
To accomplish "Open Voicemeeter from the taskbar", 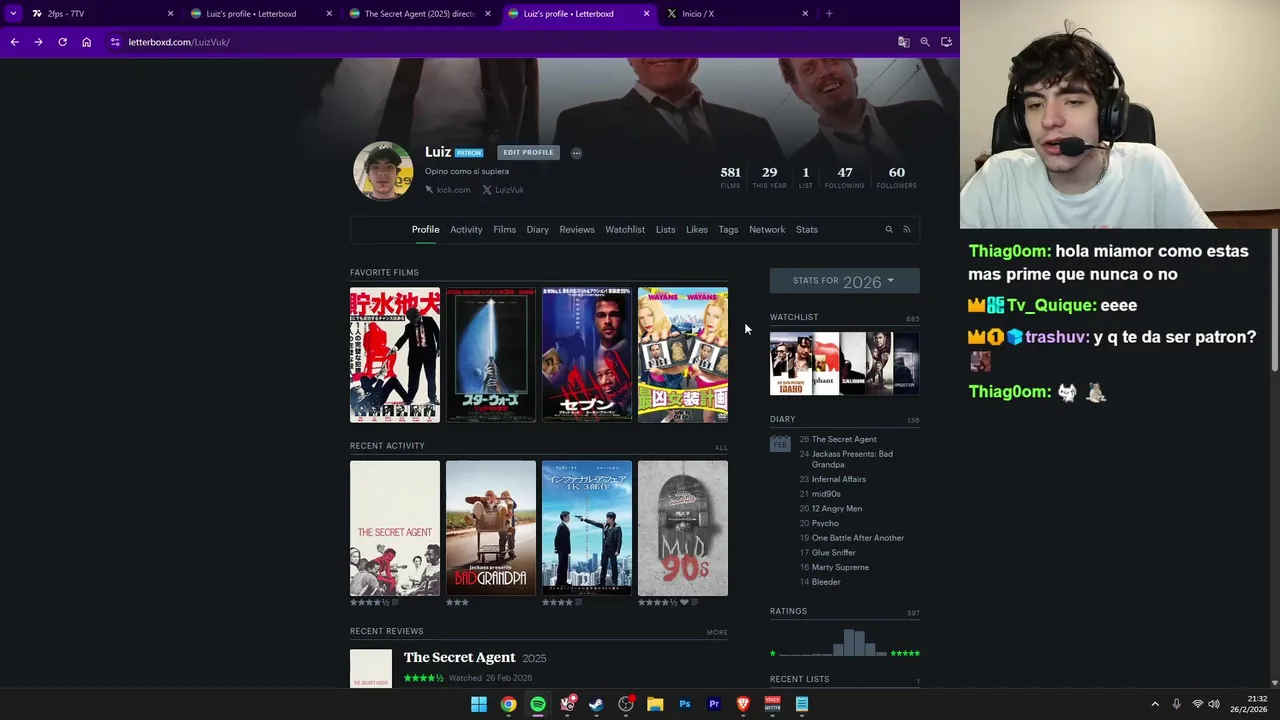I will (x=772, y=704).
